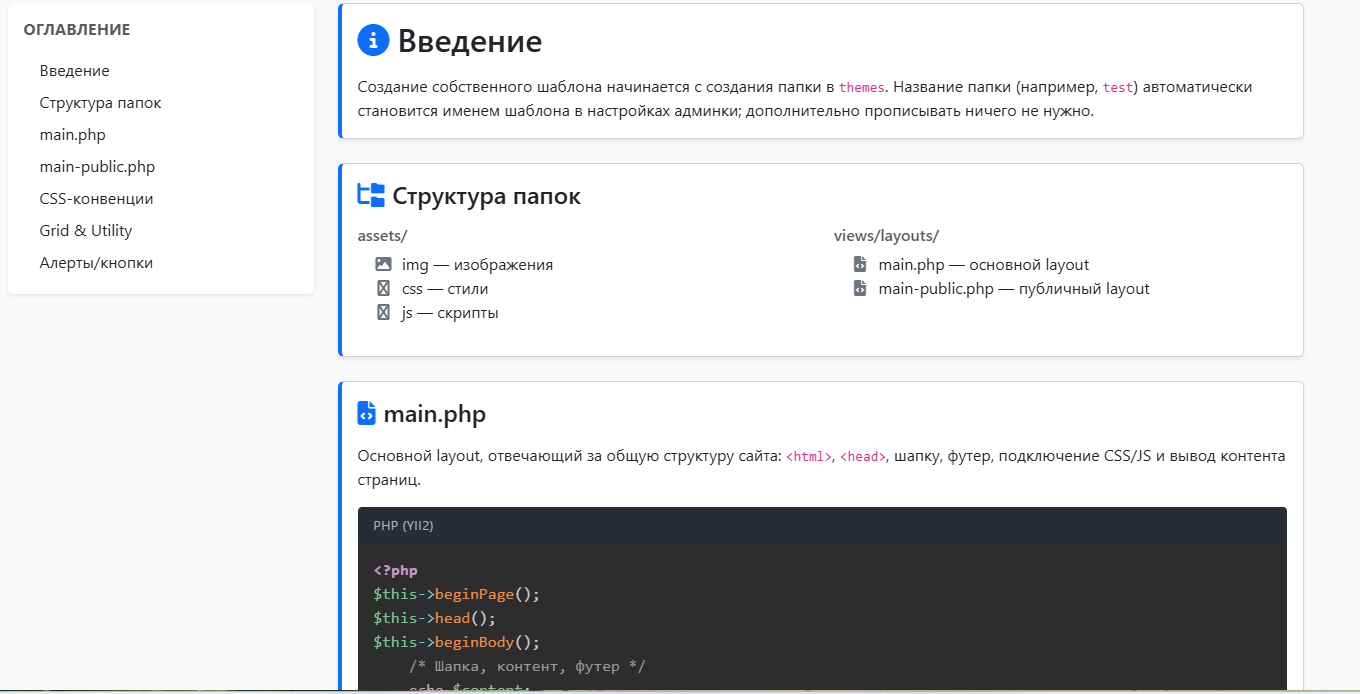Click the file icon next to css — стили
This screenshot has width=1360, height=694.
pos(383,289)
